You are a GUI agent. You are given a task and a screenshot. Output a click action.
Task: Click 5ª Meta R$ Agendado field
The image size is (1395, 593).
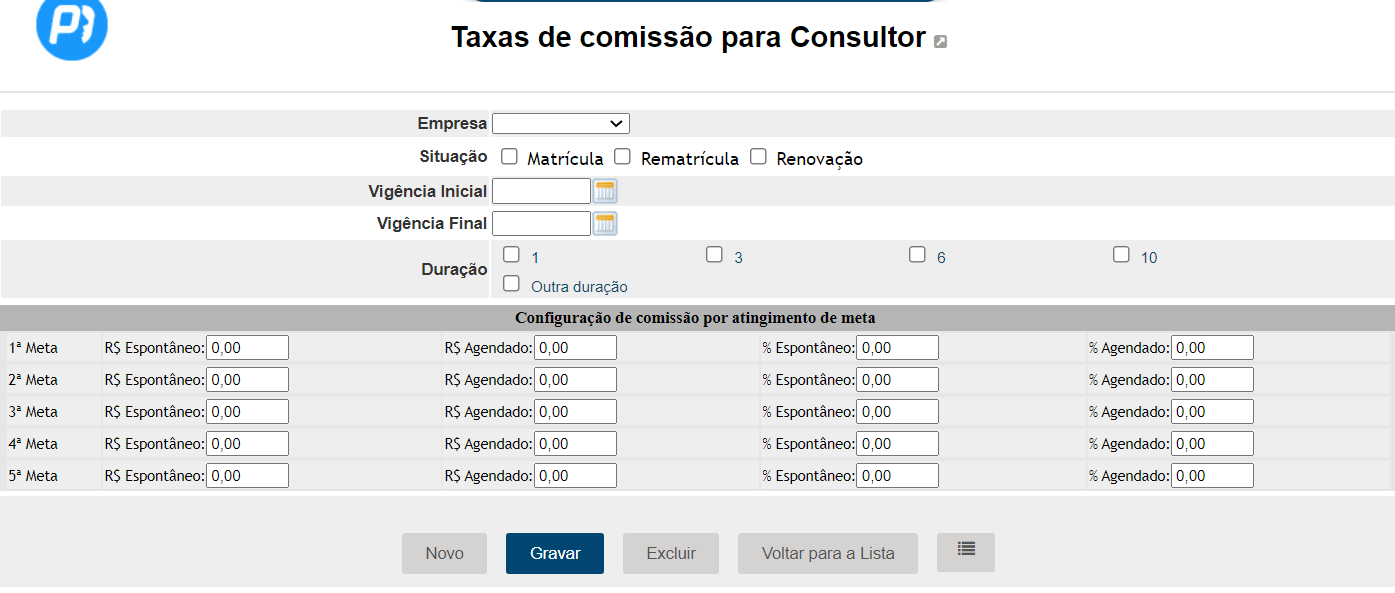[575, 476]
